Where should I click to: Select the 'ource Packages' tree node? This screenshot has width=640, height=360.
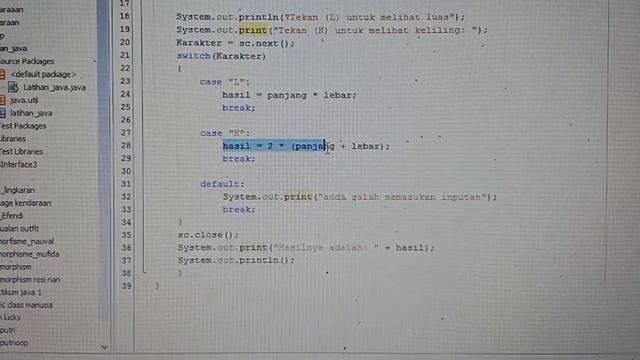point(27,61)
